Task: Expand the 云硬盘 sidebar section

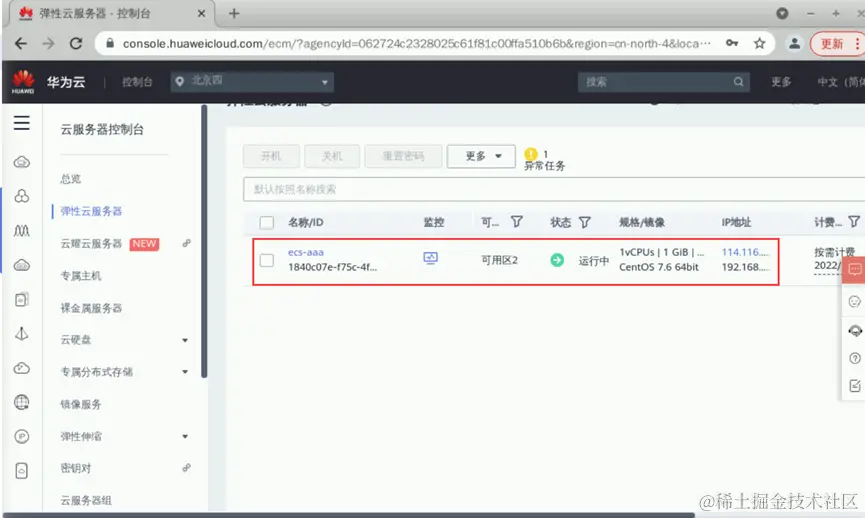Action: [x=185, y=340]
